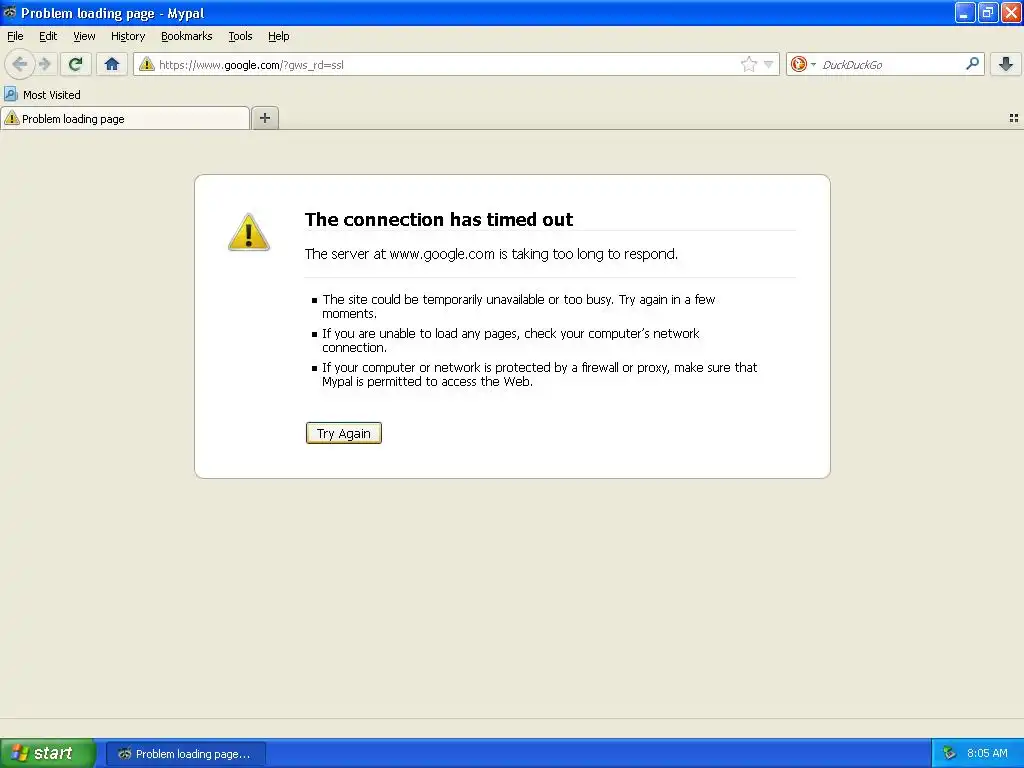1024x768 pixels.
Task: Open a new tab with the plus button
Action: coord(264,118)
